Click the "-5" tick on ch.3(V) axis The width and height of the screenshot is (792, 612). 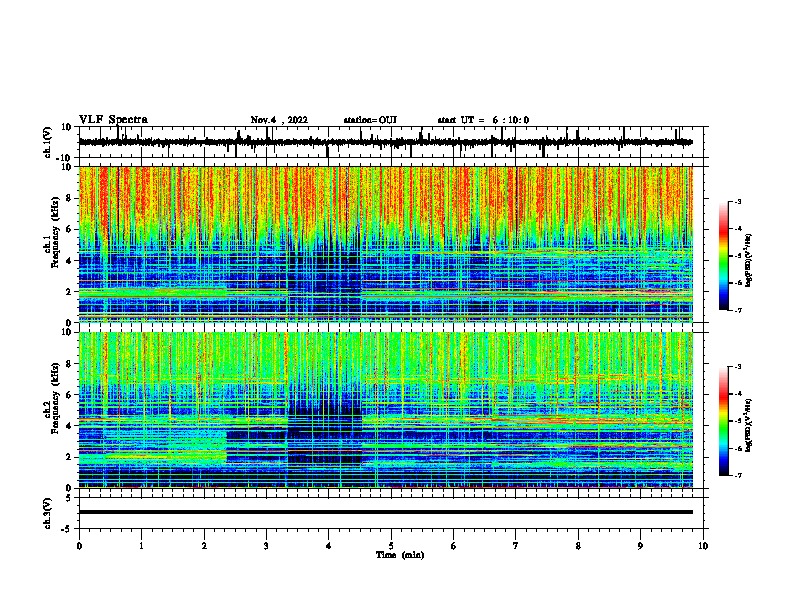pos(68,529)
